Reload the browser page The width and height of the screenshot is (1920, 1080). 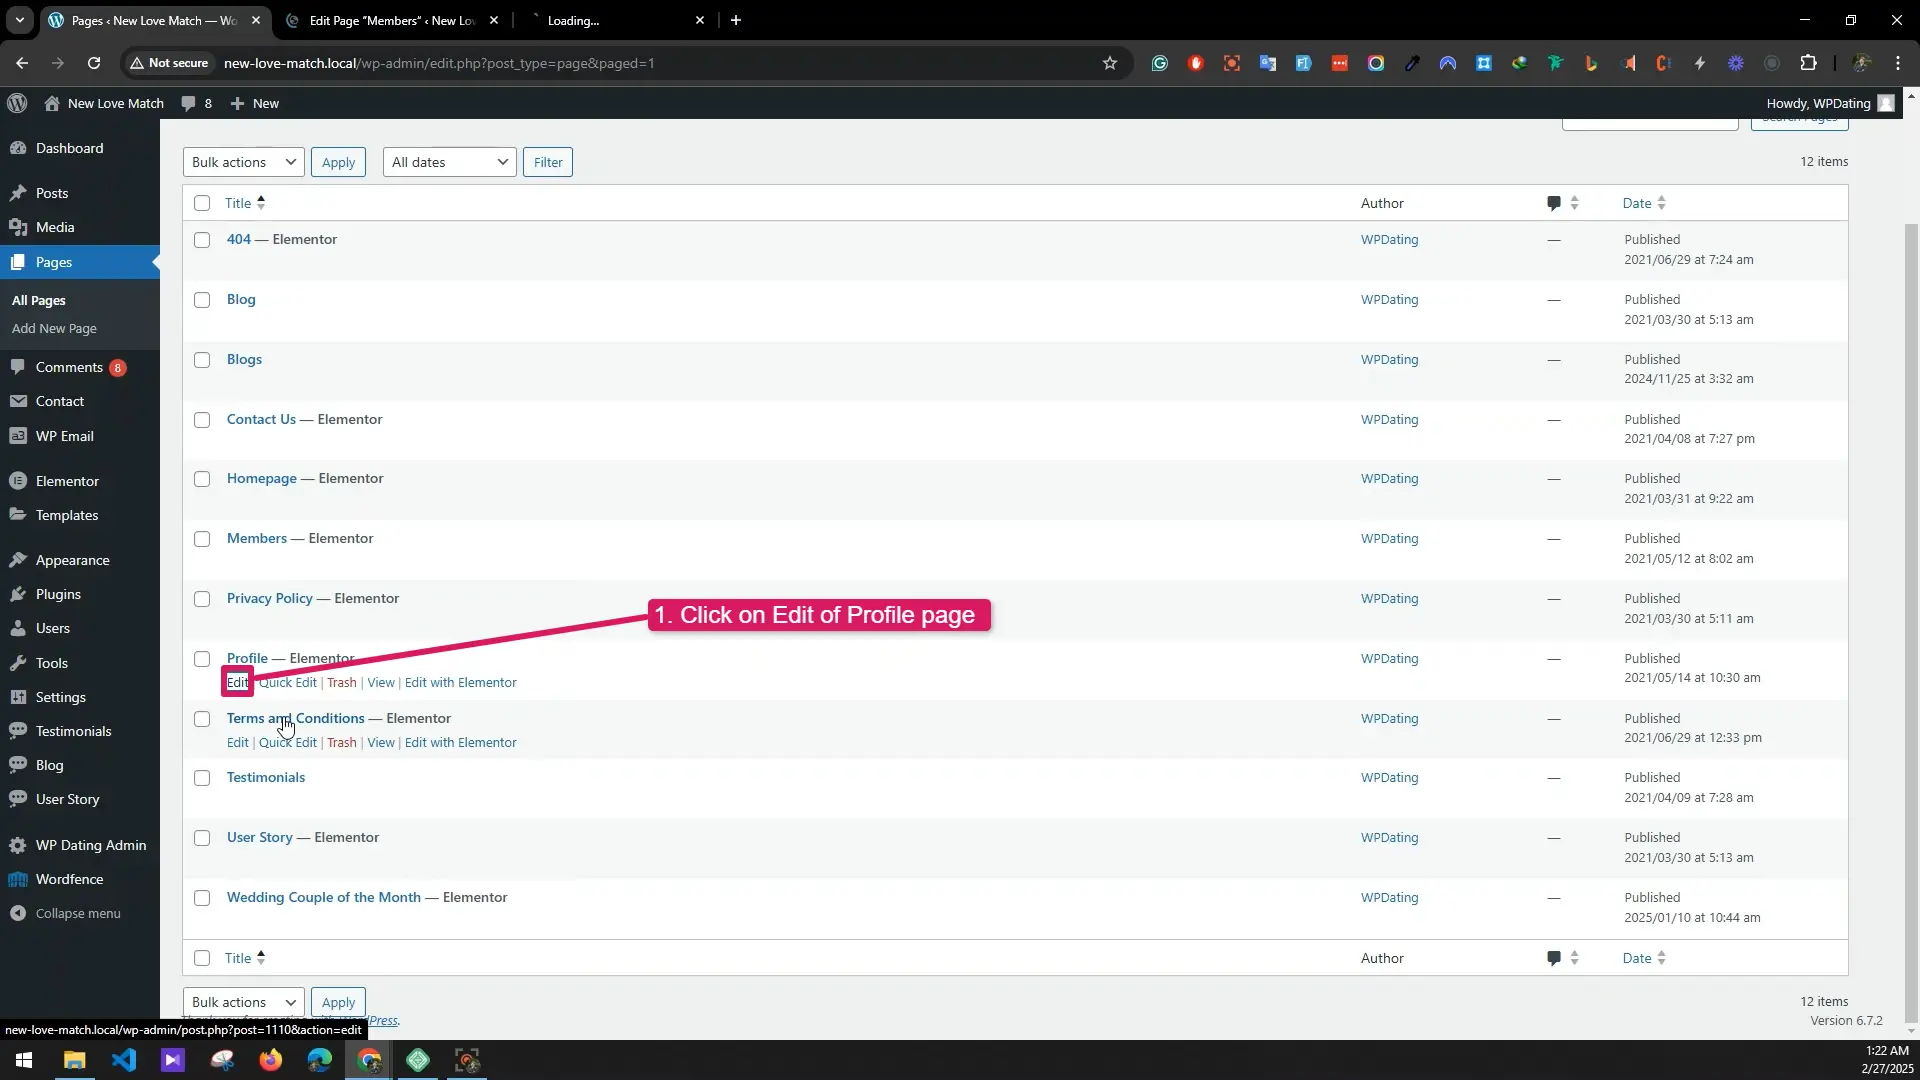(x=94, y=63)
